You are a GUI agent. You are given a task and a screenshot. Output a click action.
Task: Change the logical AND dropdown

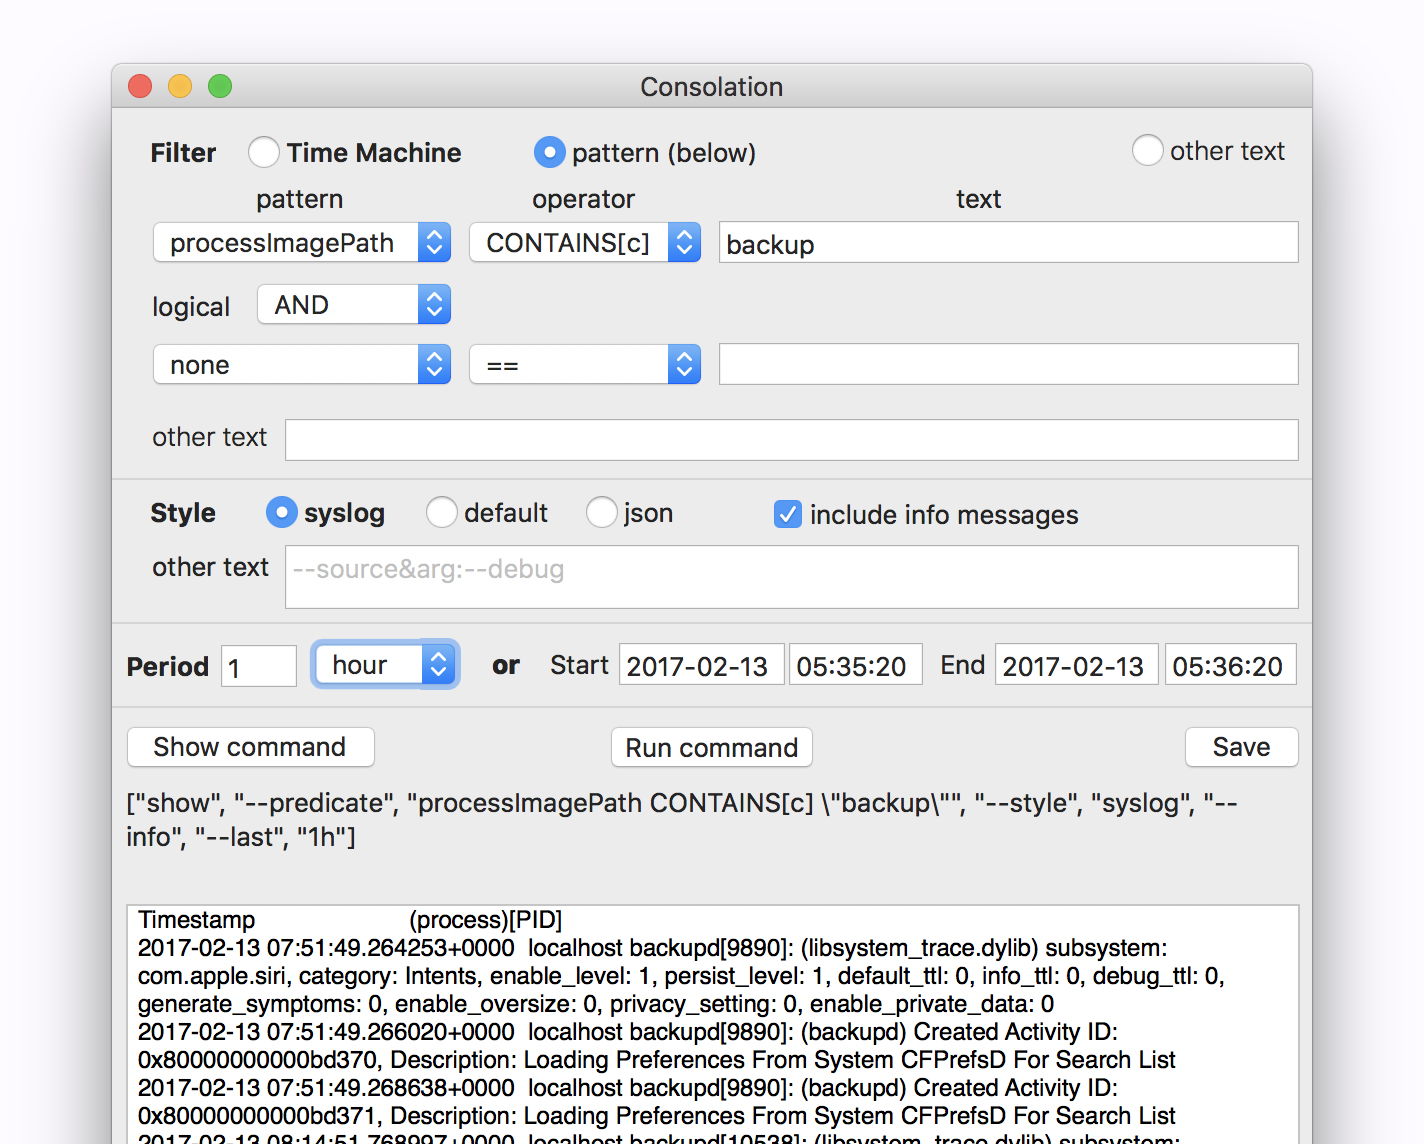[x=433, y=304]
